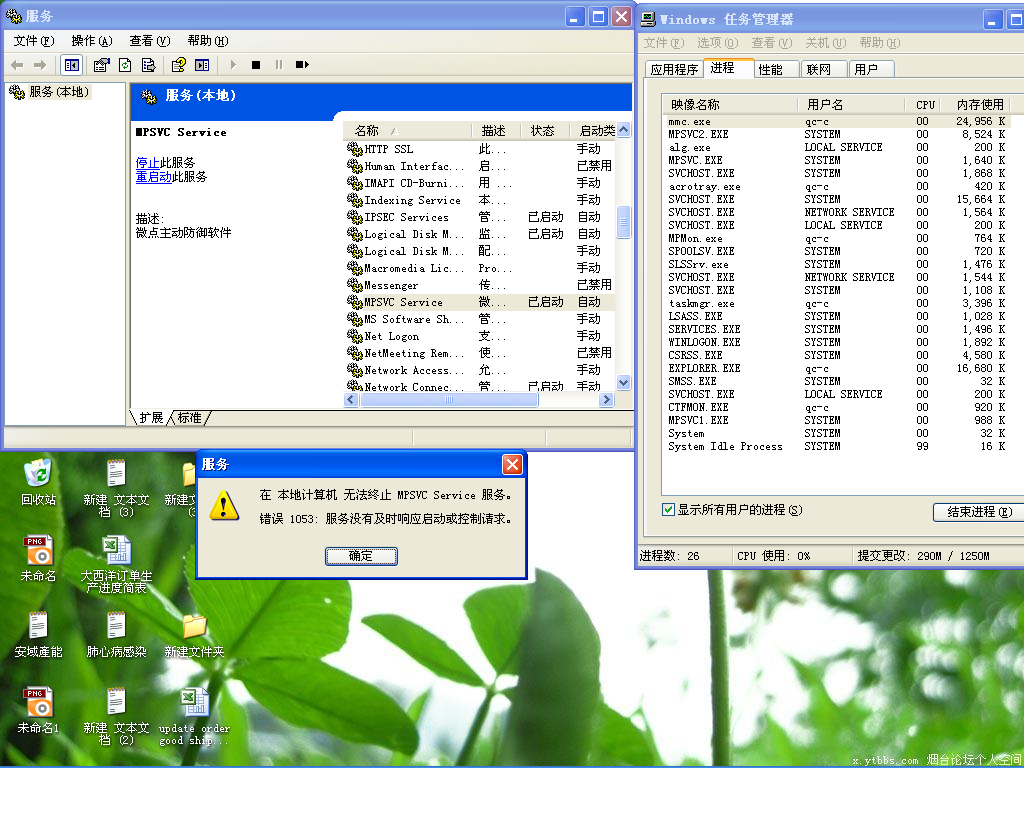Image resolution: width=1024 pixels, height=837 pixels.
Task: Open 文件 menu in Services window
Action: pyautogui.click(x=33, y=40)
